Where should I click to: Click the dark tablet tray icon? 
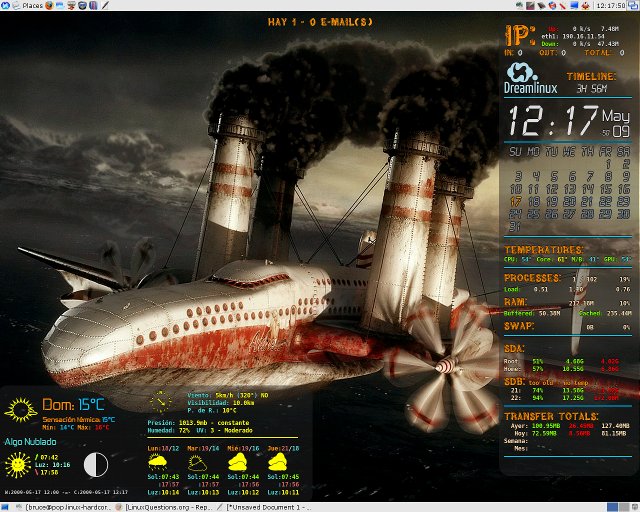point(541,6)
